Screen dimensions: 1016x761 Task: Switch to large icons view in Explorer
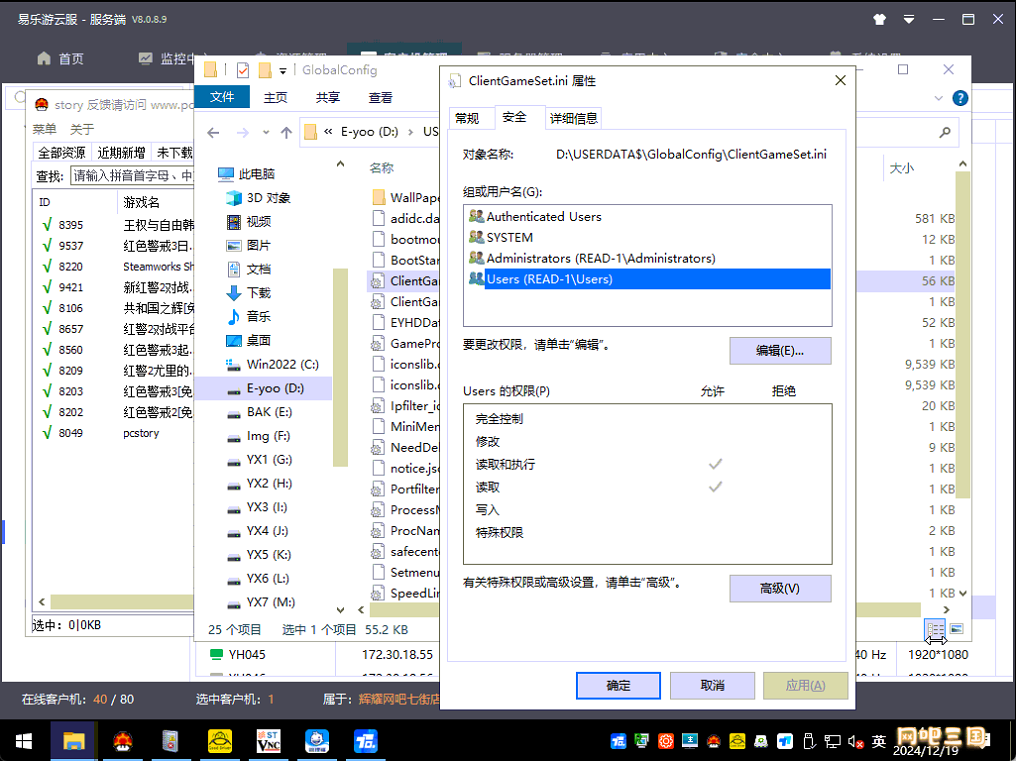coord(956,628)
